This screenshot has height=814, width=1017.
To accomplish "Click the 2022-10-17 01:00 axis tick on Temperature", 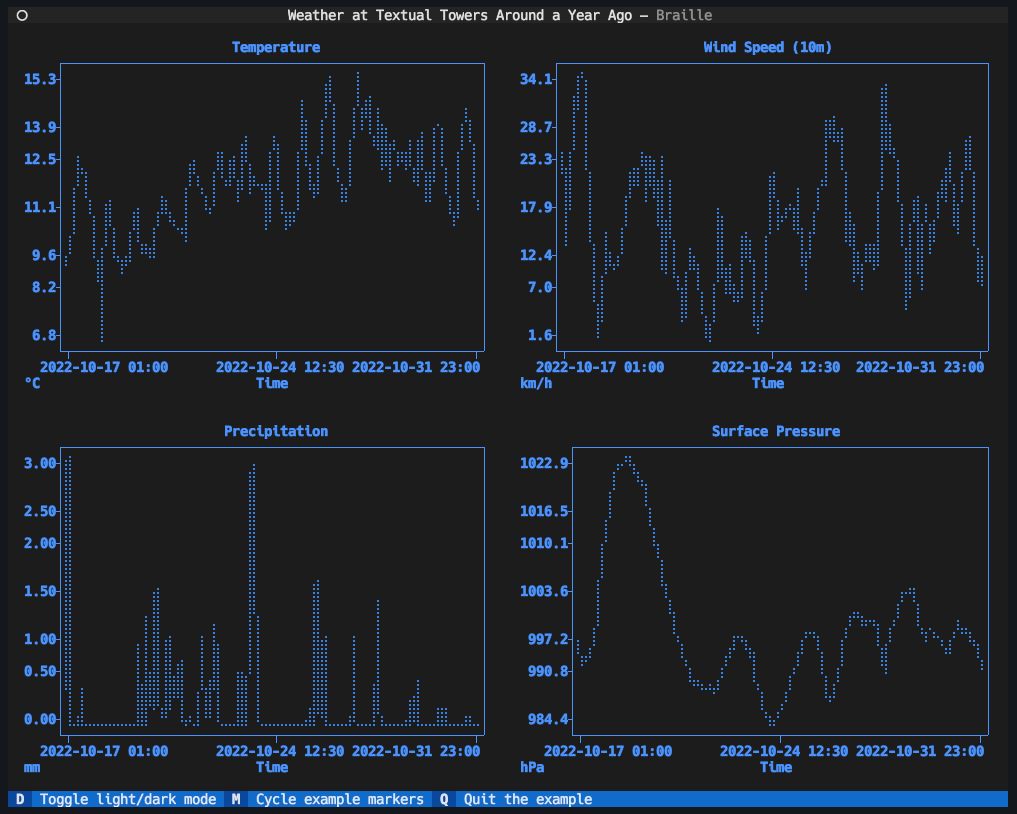I will [x=105, y=367].
